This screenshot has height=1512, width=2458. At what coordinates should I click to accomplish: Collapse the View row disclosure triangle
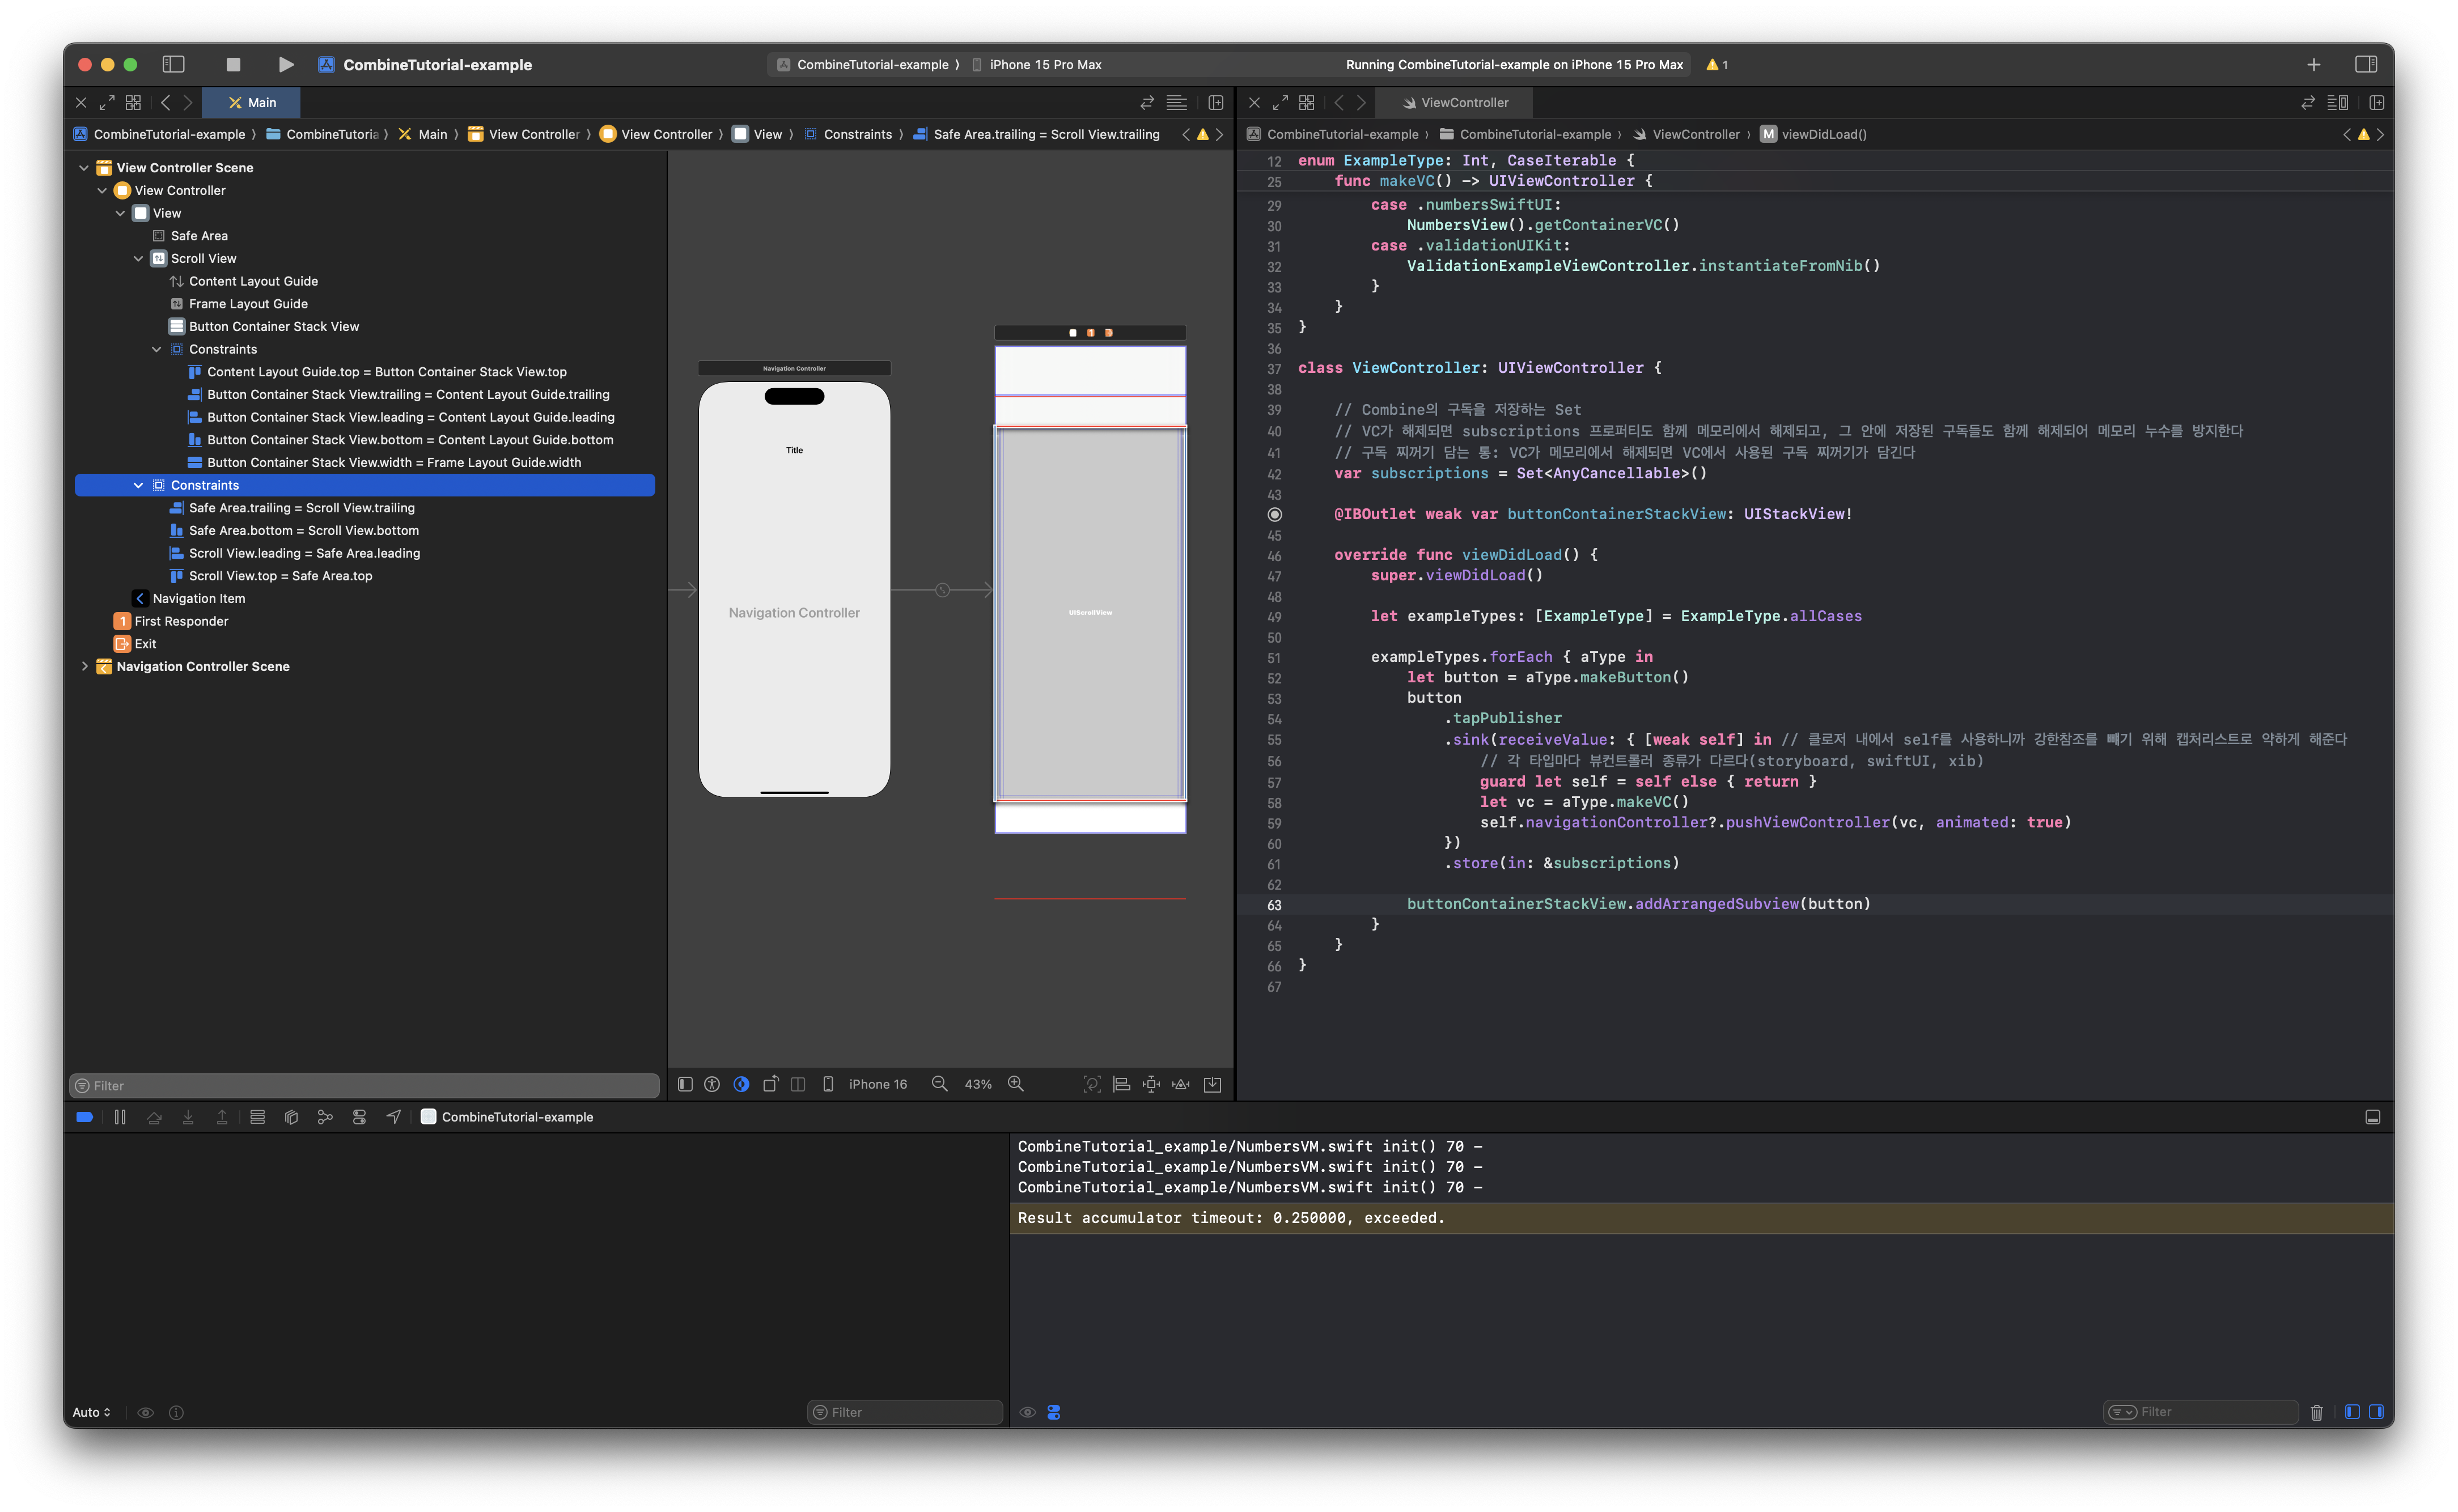coord(120,213)
